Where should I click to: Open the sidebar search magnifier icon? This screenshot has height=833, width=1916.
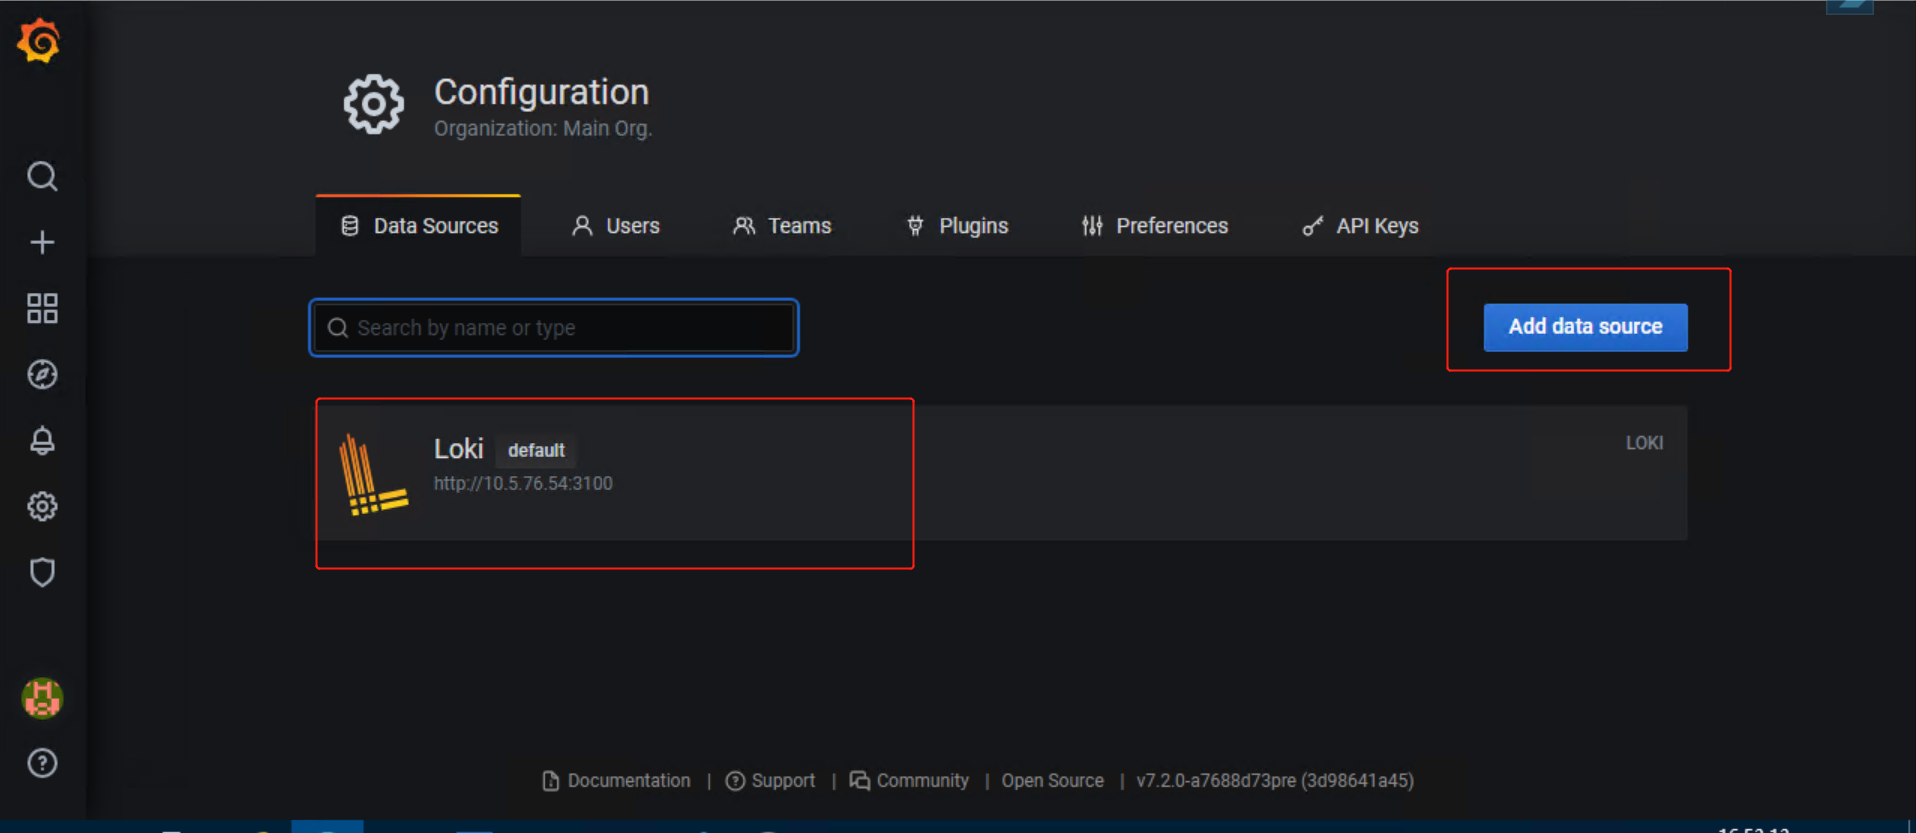[x=42, y=176]
